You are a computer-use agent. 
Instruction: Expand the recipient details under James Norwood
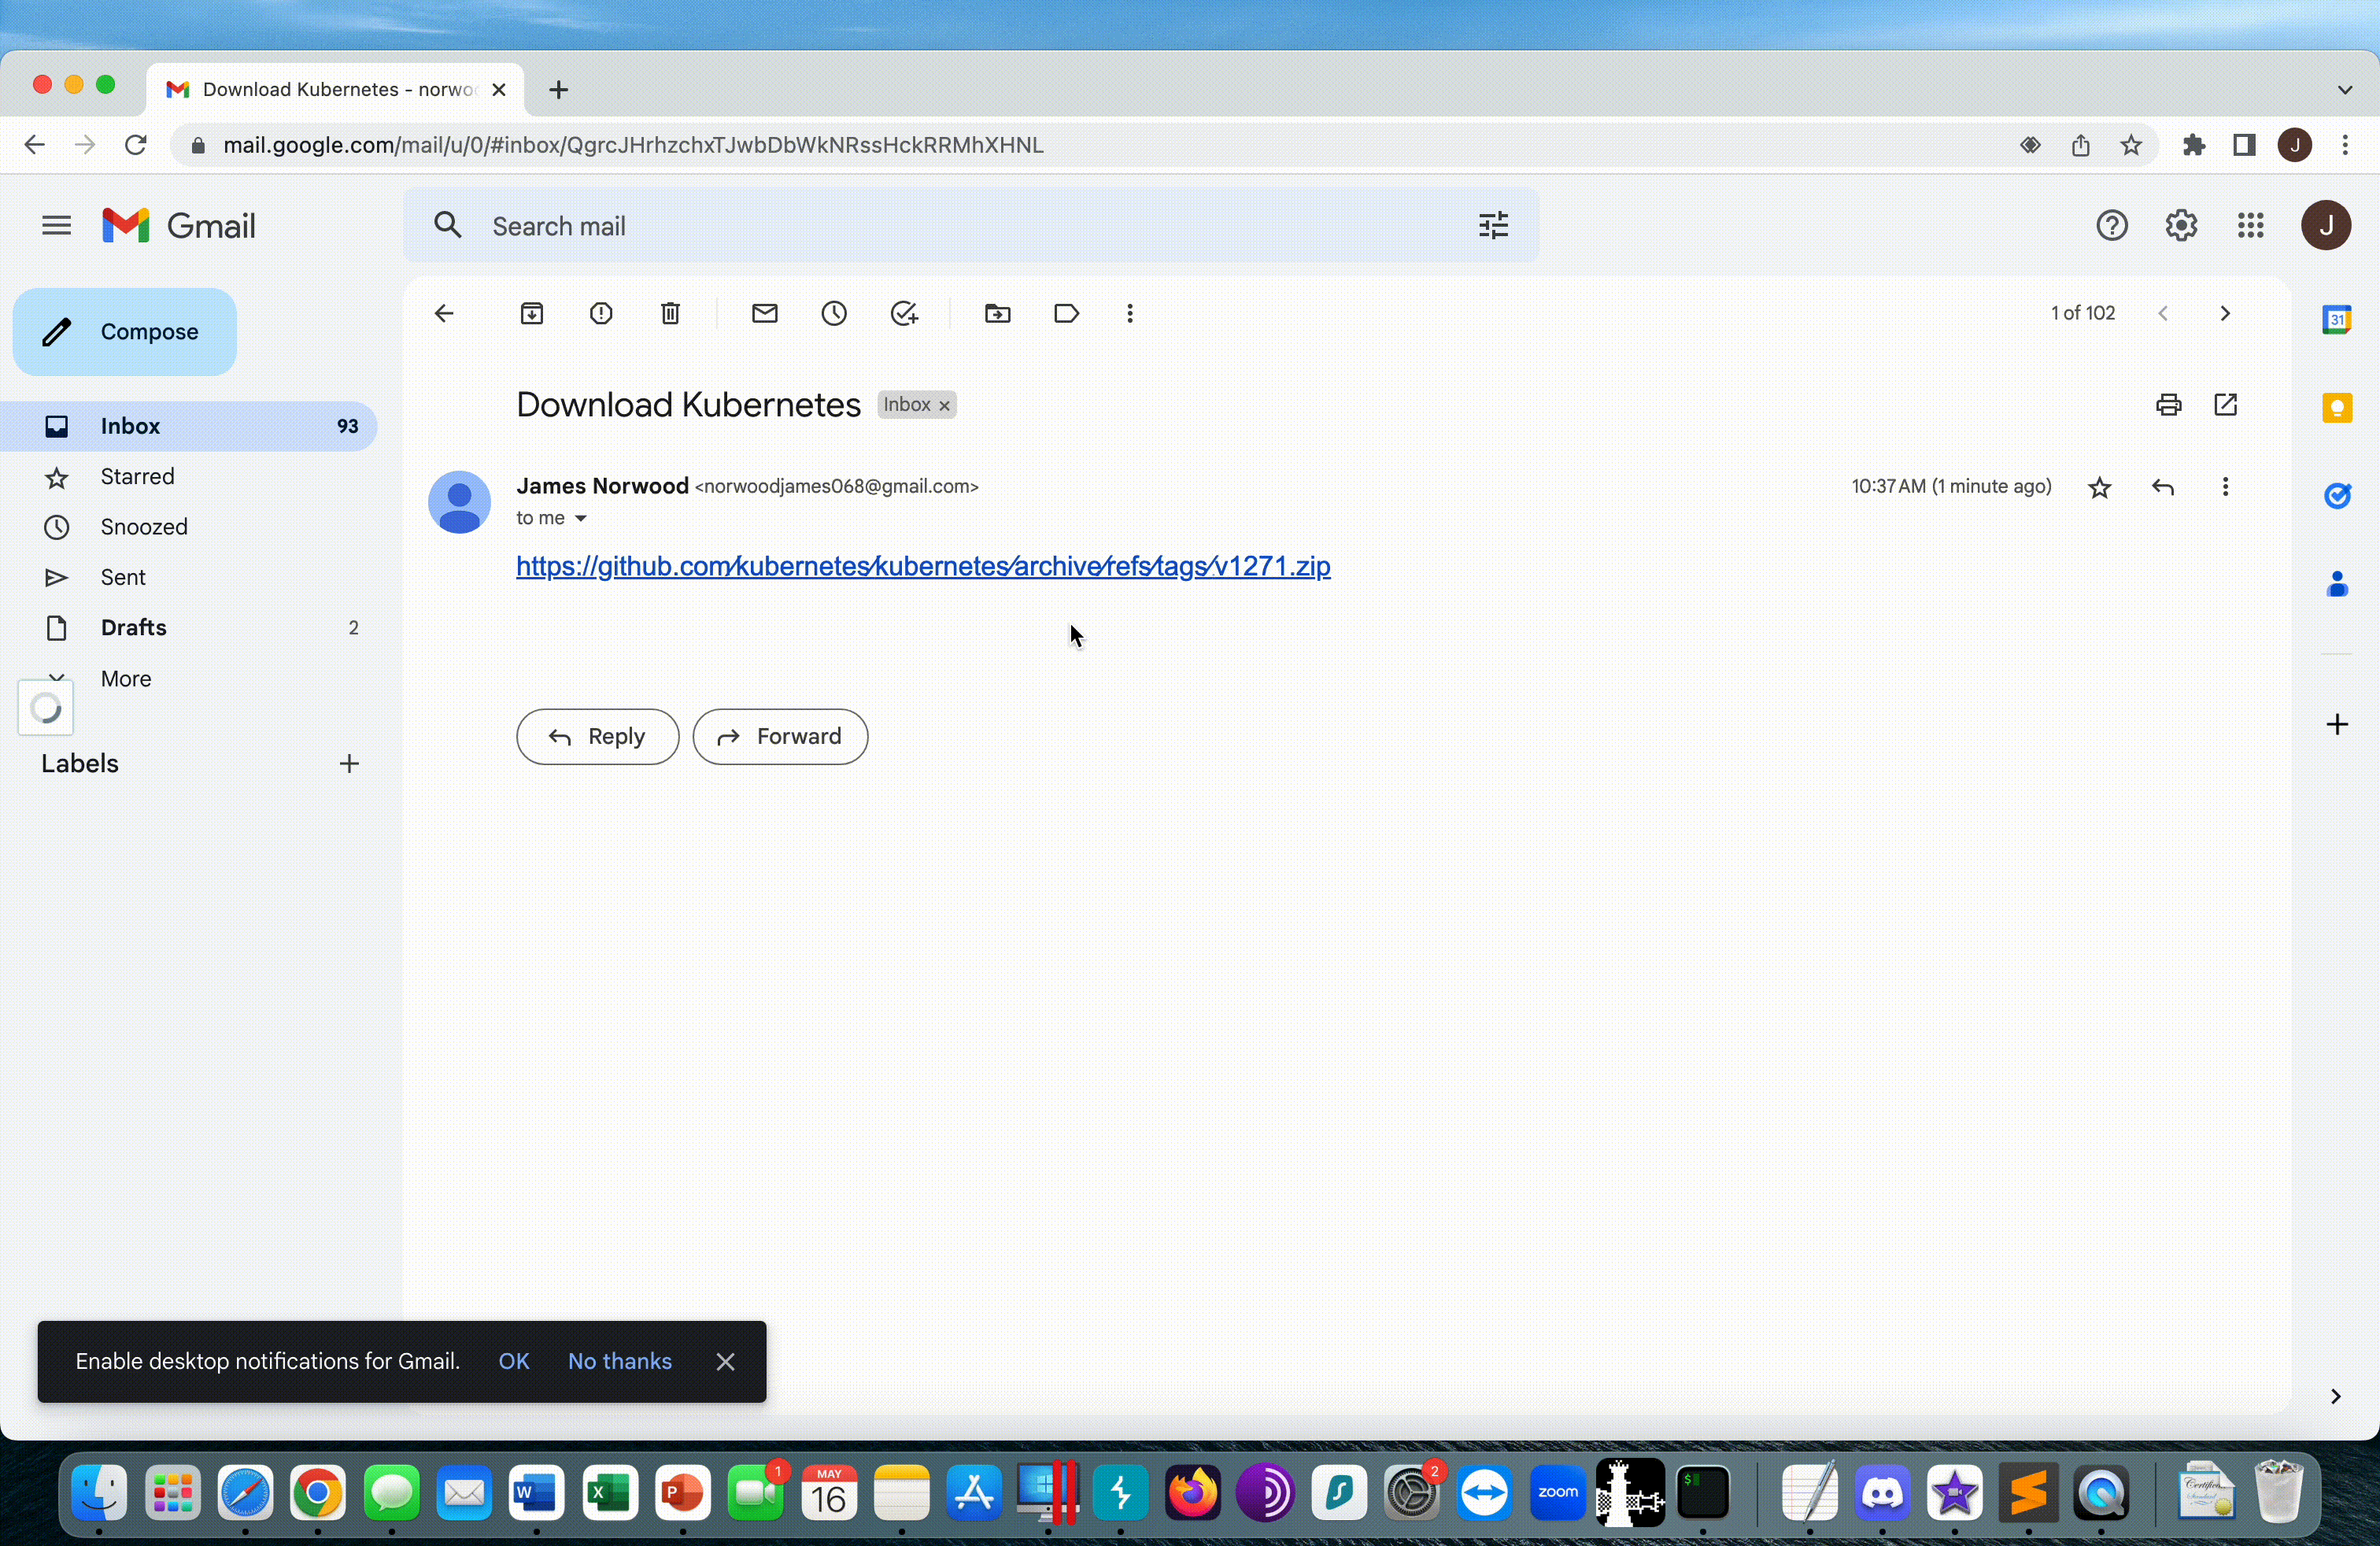[582, 518]
